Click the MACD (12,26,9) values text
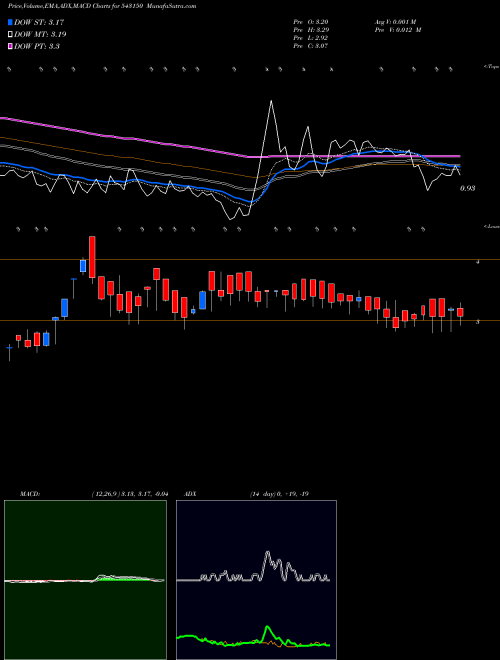Screen dimensions: 500x660 coord(130,494)
